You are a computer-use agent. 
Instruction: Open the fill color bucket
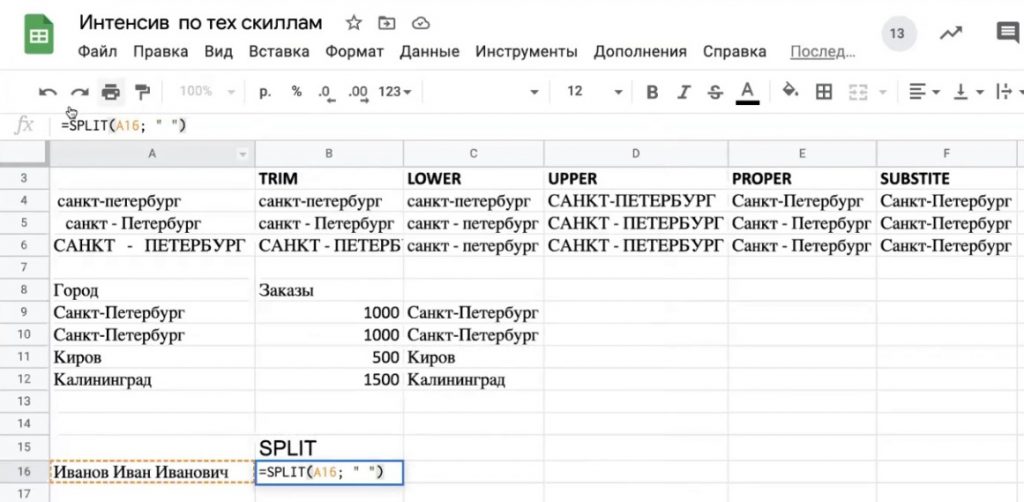[x=790, y=91]
